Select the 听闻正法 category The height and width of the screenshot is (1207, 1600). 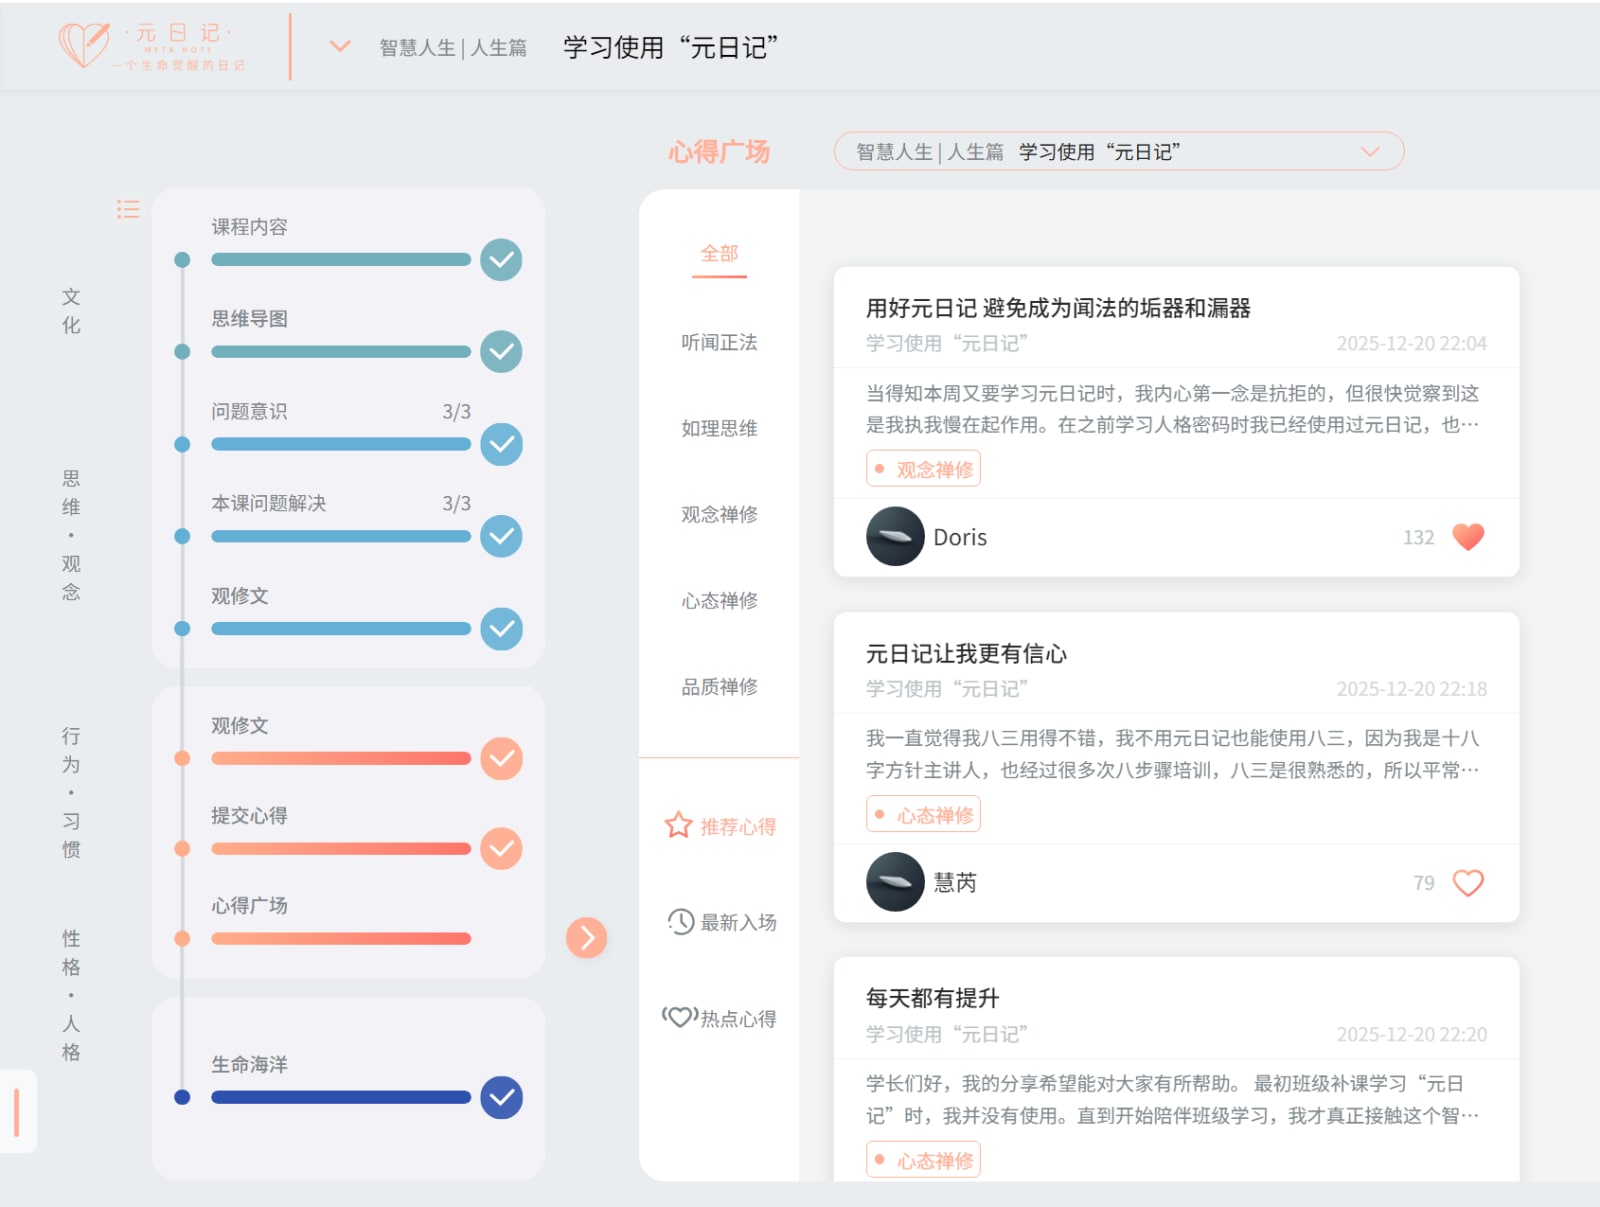719,342
